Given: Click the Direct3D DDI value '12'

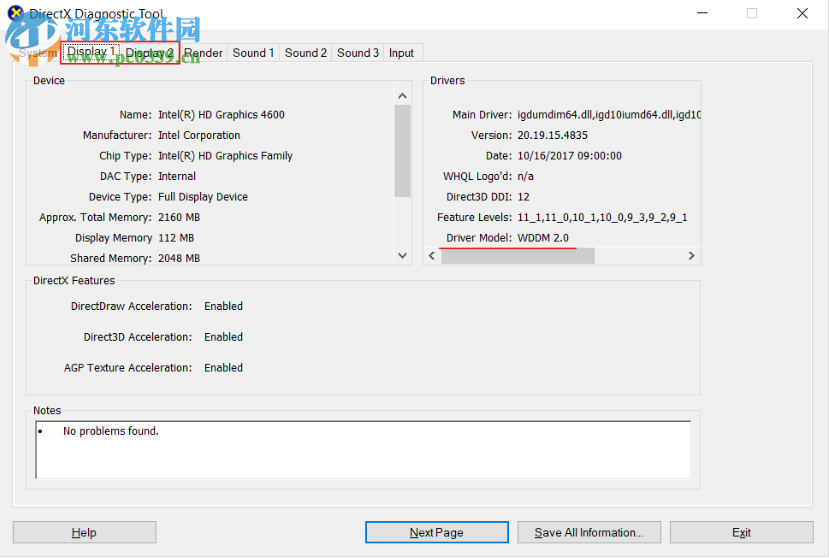Looking at the screenshot, I should (523, 197).
